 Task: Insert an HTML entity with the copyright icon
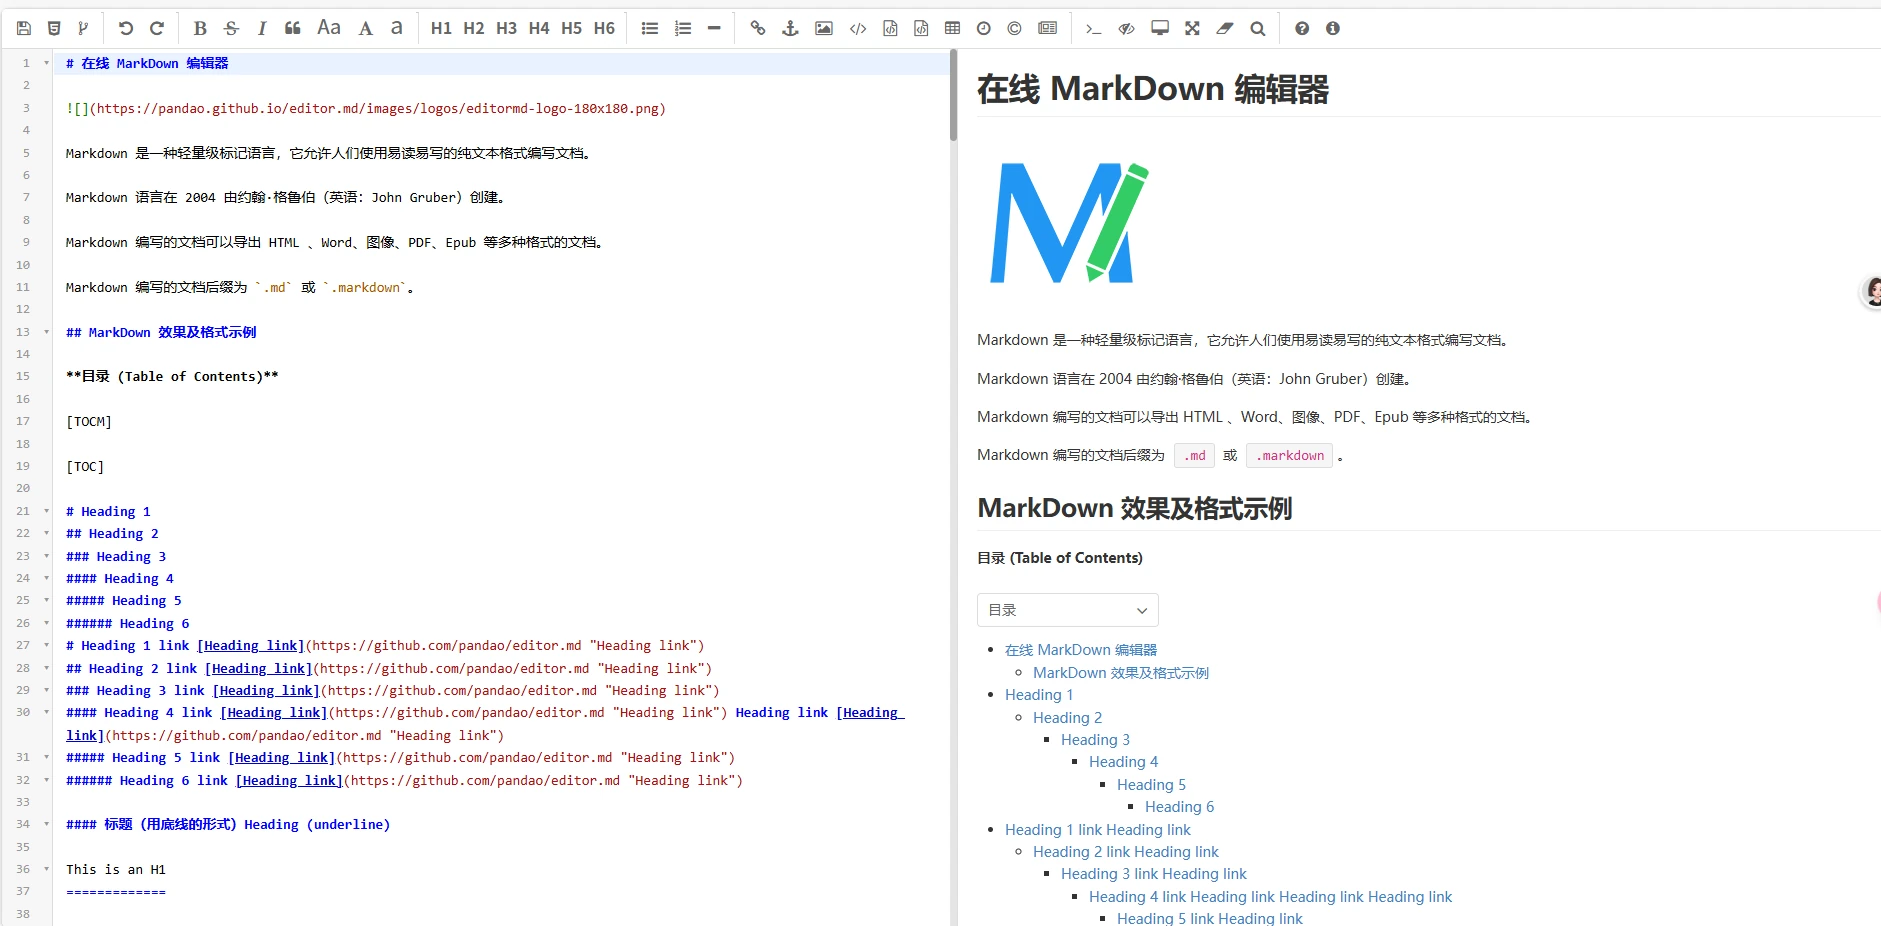pyautogui.click(x=1015, y=28)
